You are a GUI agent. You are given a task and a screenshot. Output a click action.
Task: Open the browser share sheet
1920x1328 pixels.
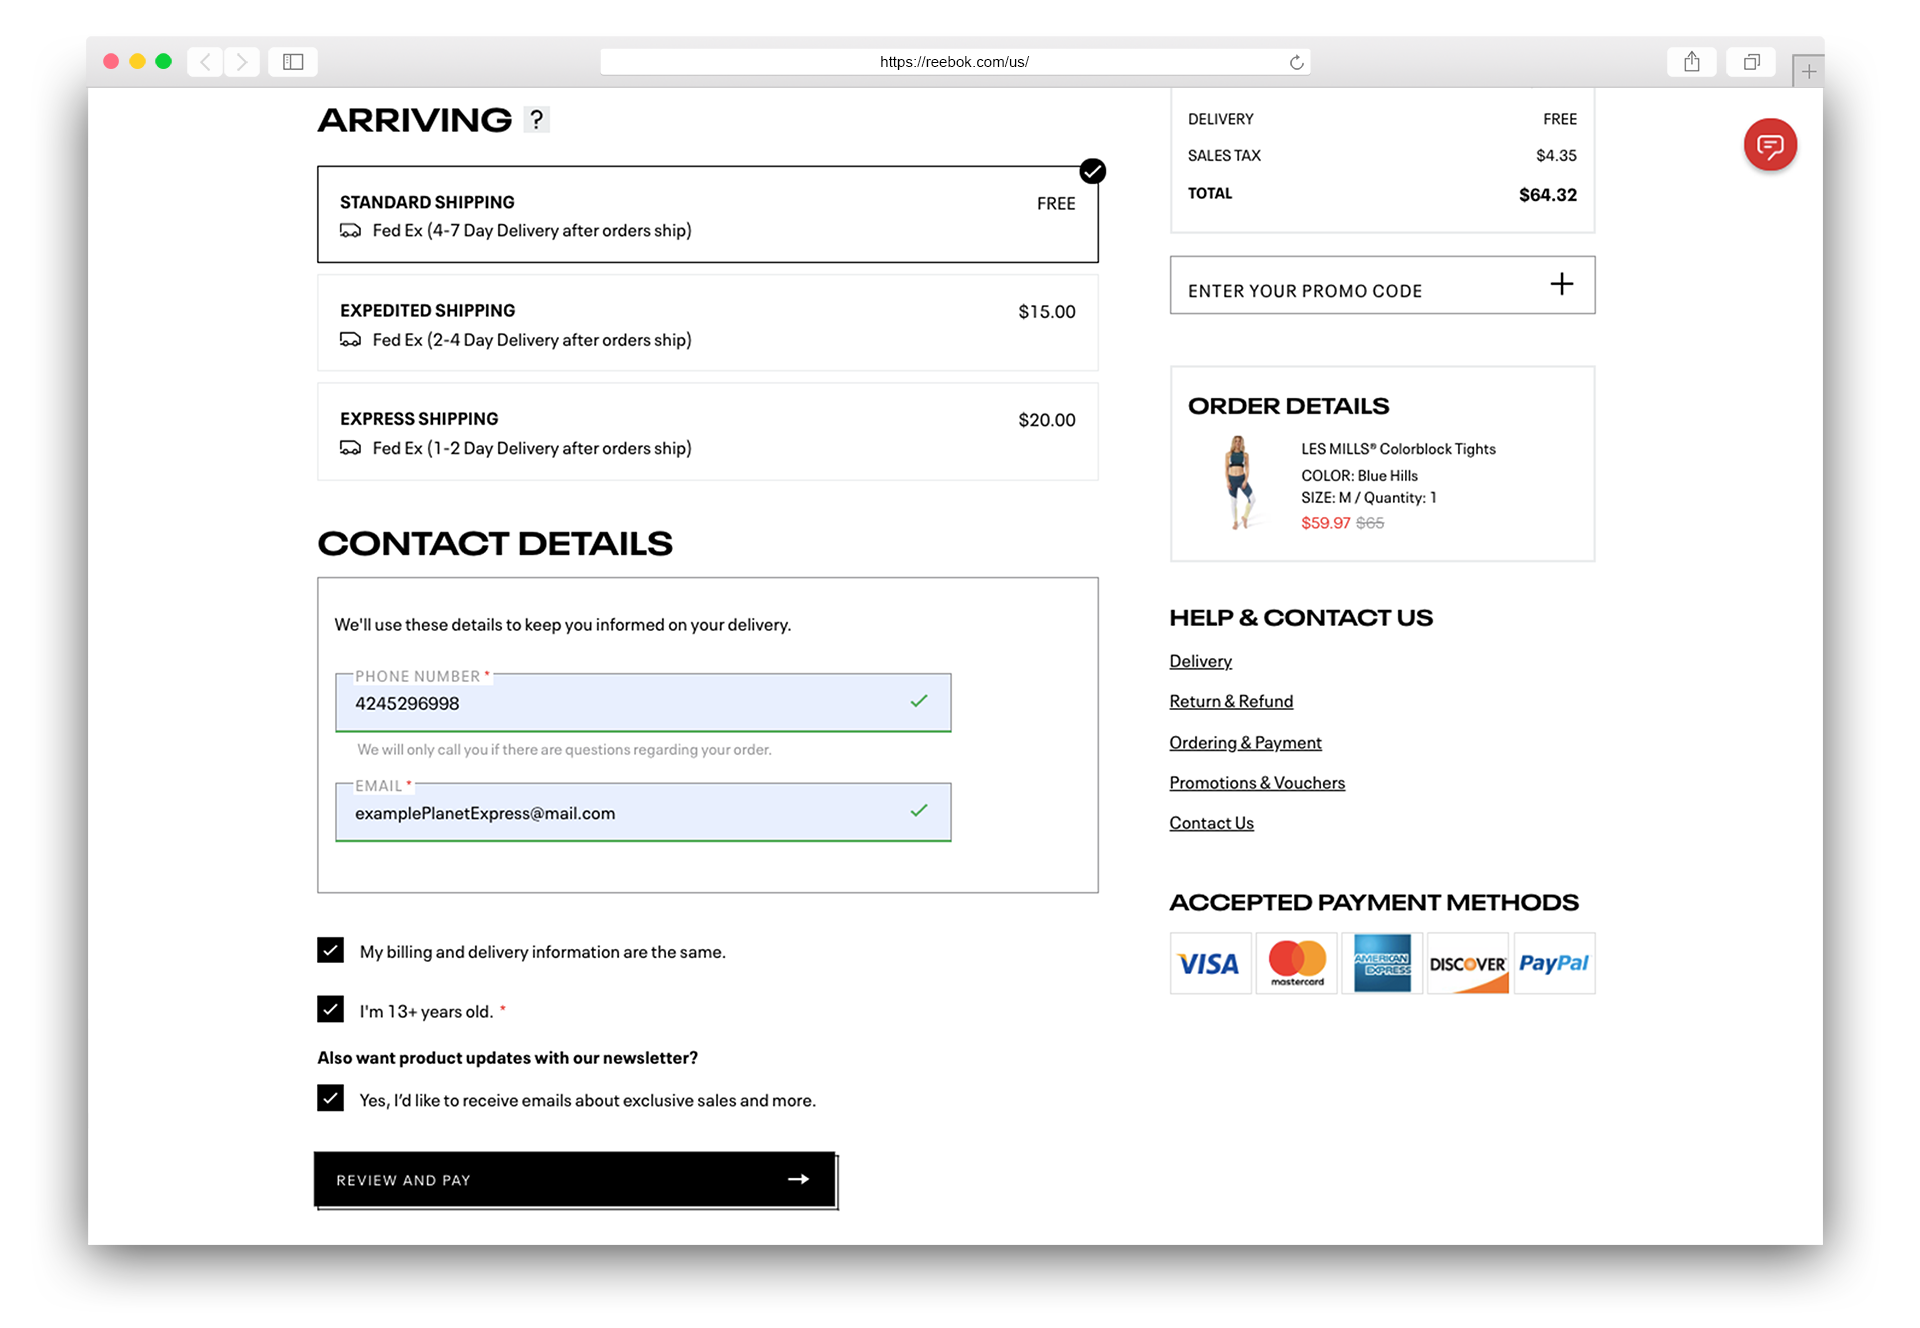click(1691, 61)
